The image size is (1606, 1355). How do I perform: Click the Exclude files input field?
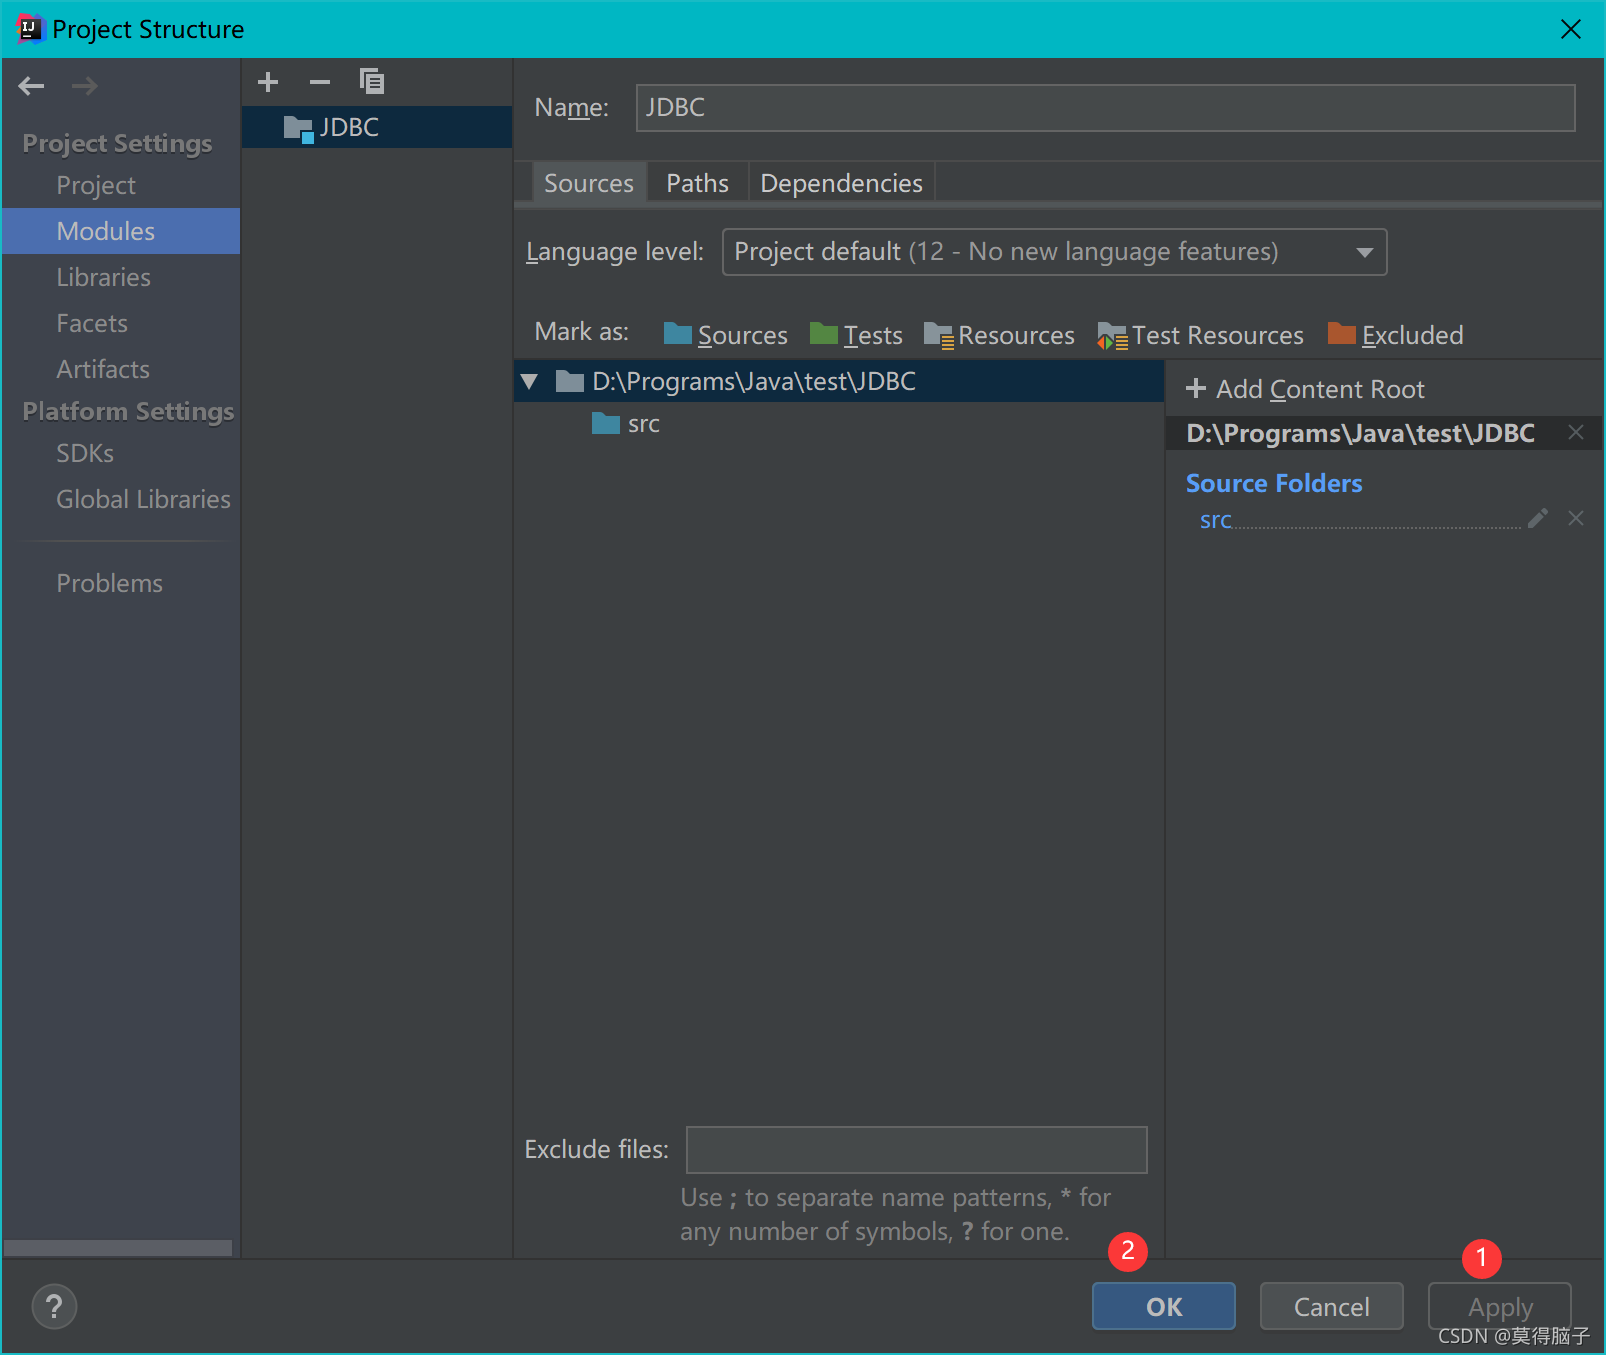(x=916, y=1150)
